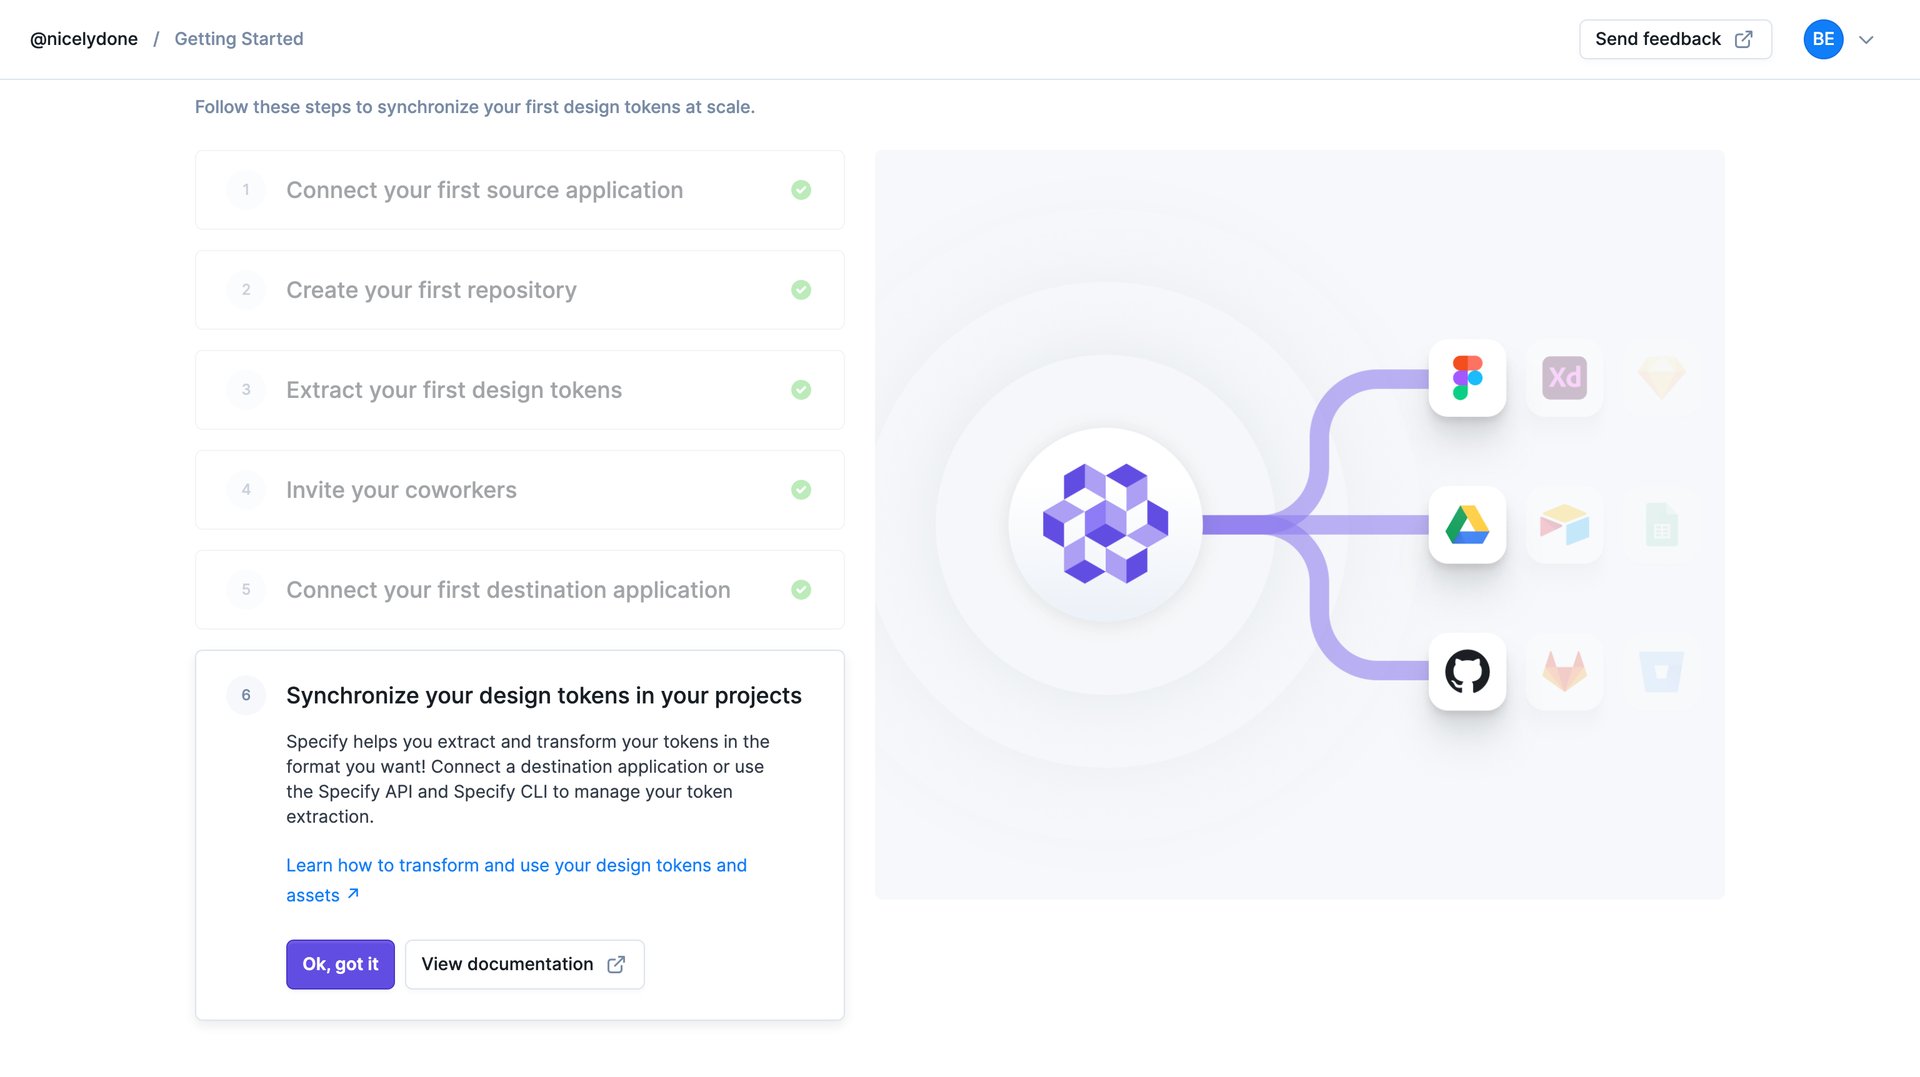Image resolution: width=1920 pixels, height=1077 pixels.
Task: Select the Figma source icon
Action: tap(1467, 378)
